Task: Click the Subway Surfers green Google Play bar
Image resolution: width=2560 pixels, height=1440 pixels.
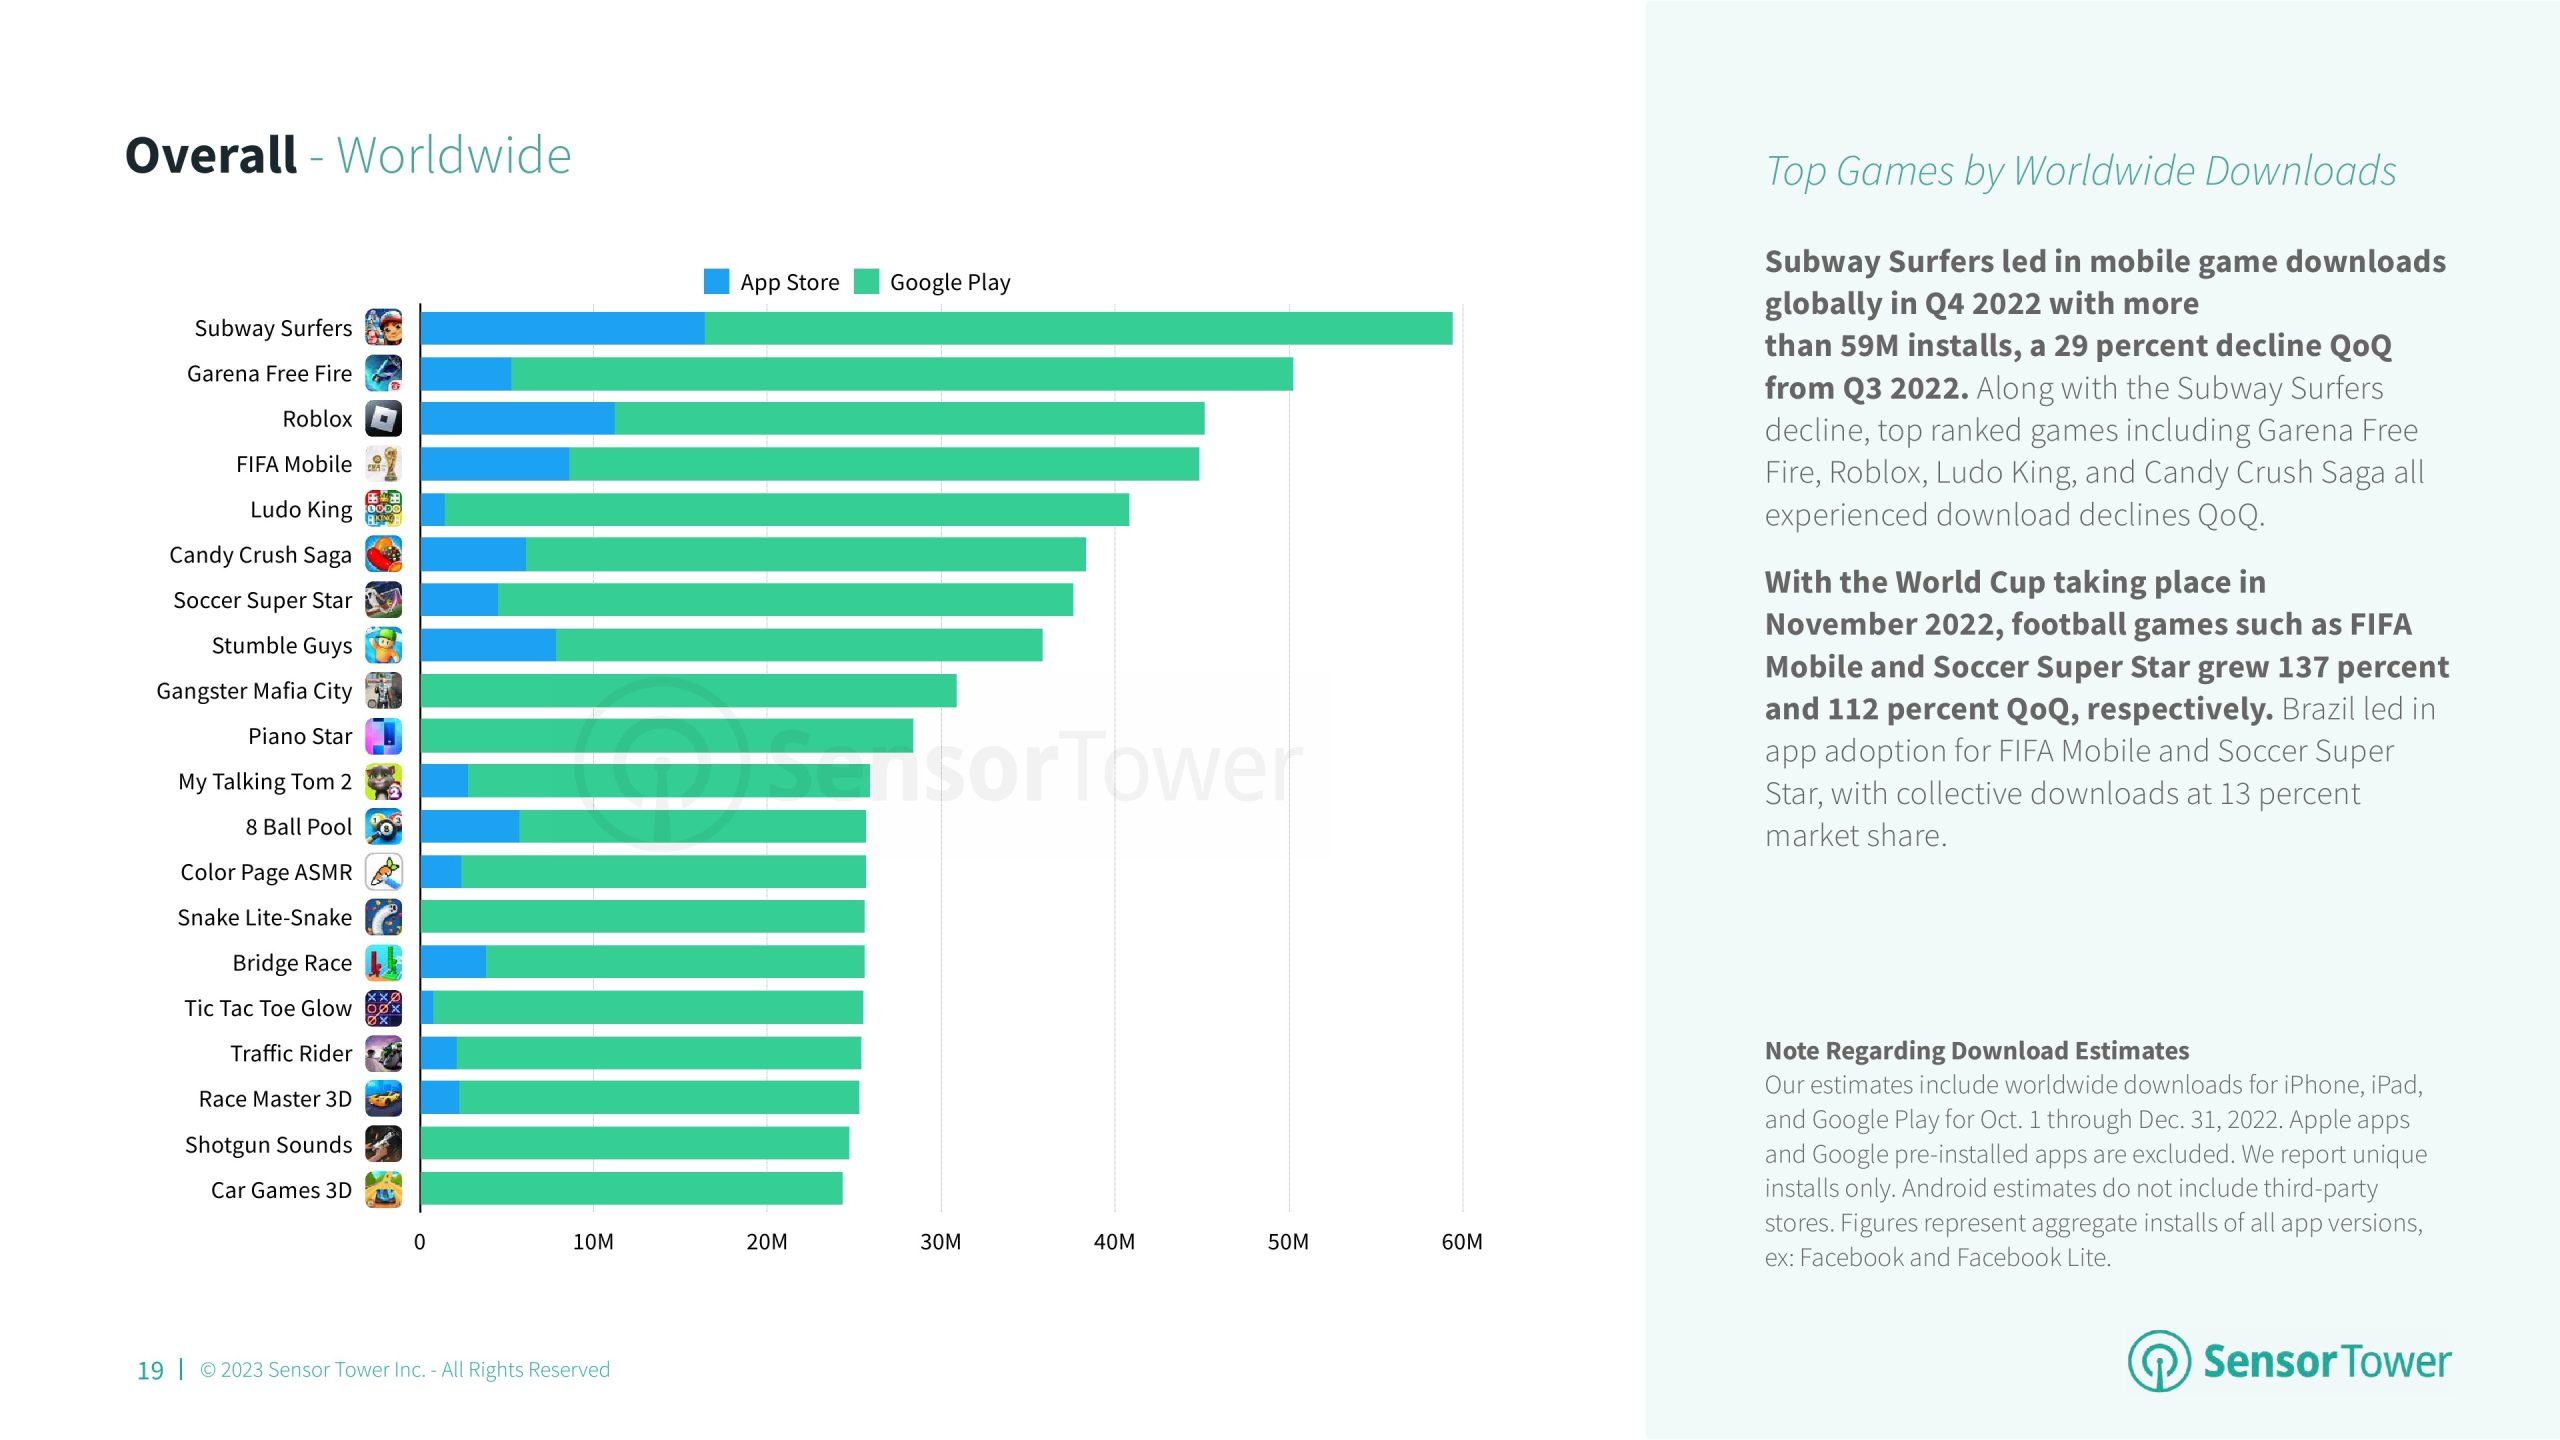Action: pyautogui.click(x=1078, y=328)
